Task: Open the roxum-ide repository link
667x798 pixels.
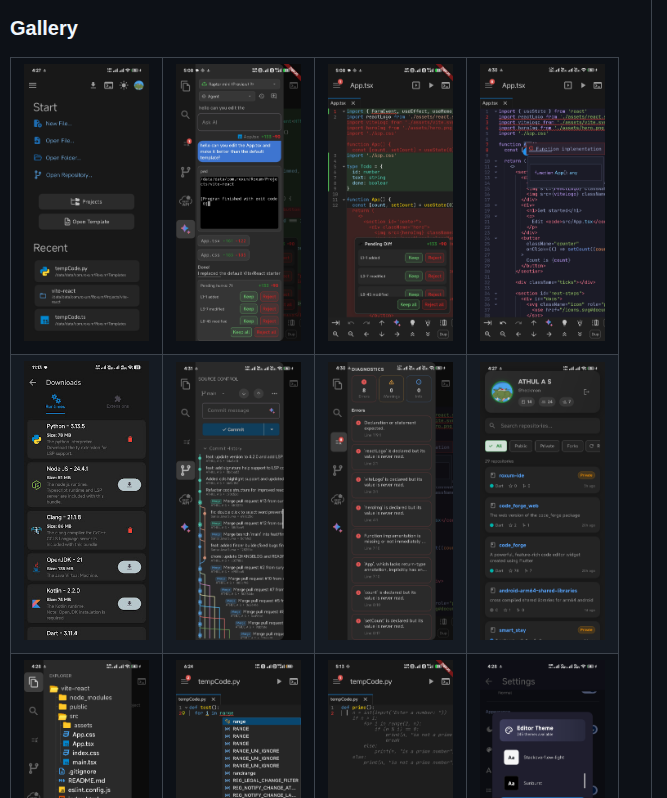Action: (x=511, y=475)
